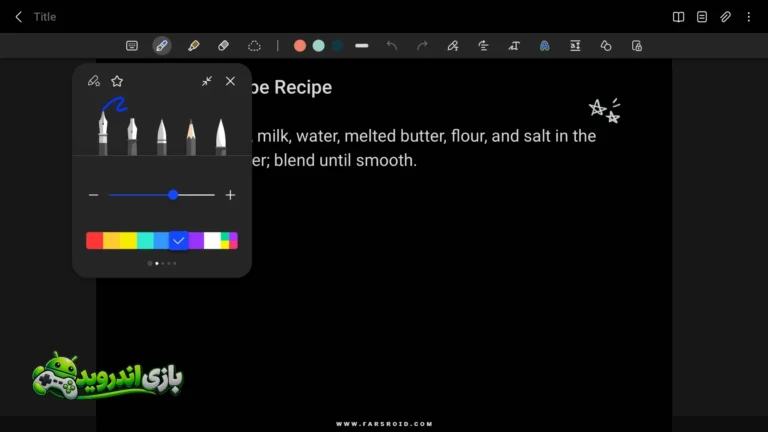Viewport: 768px width, 432px height.
Task: Choose the orange palette color
Action: (111, 240)
